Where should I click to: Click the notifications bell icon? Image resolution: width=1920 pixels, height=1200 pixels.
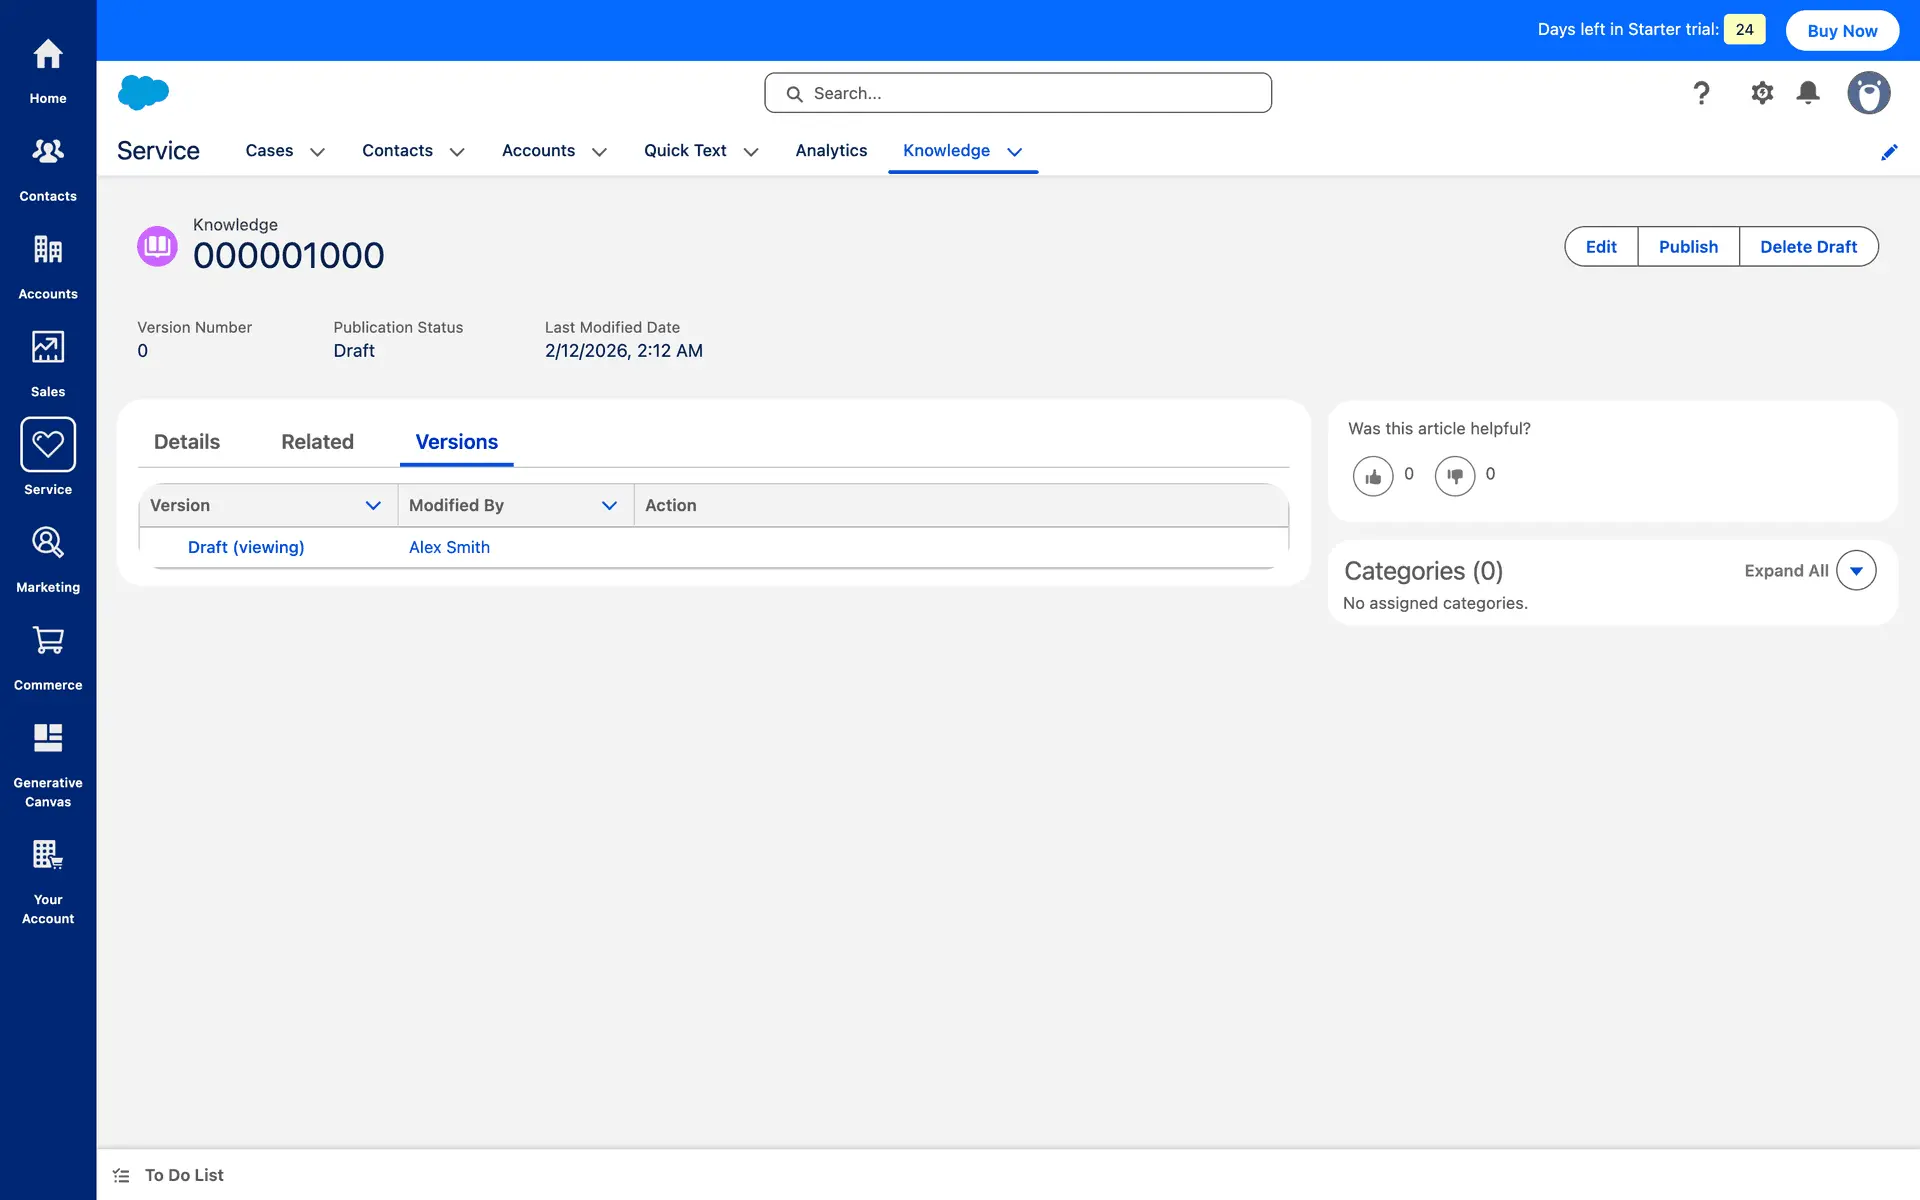pyautogui.click(x=1807, y=93)
